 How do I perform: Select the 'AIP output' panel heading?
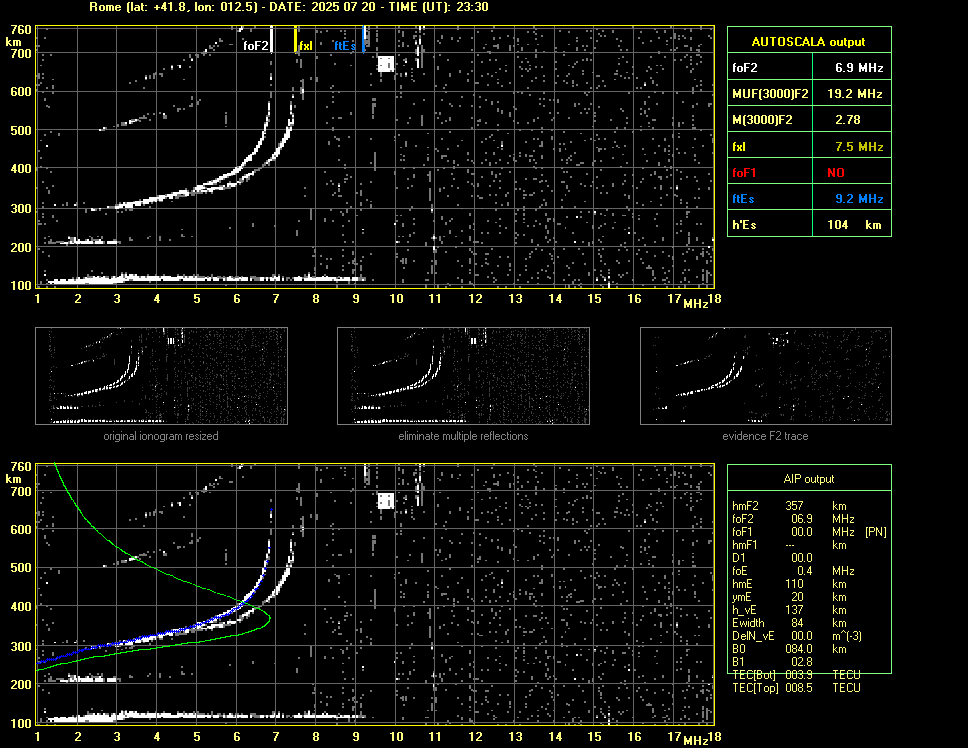(x=809, y=479)
